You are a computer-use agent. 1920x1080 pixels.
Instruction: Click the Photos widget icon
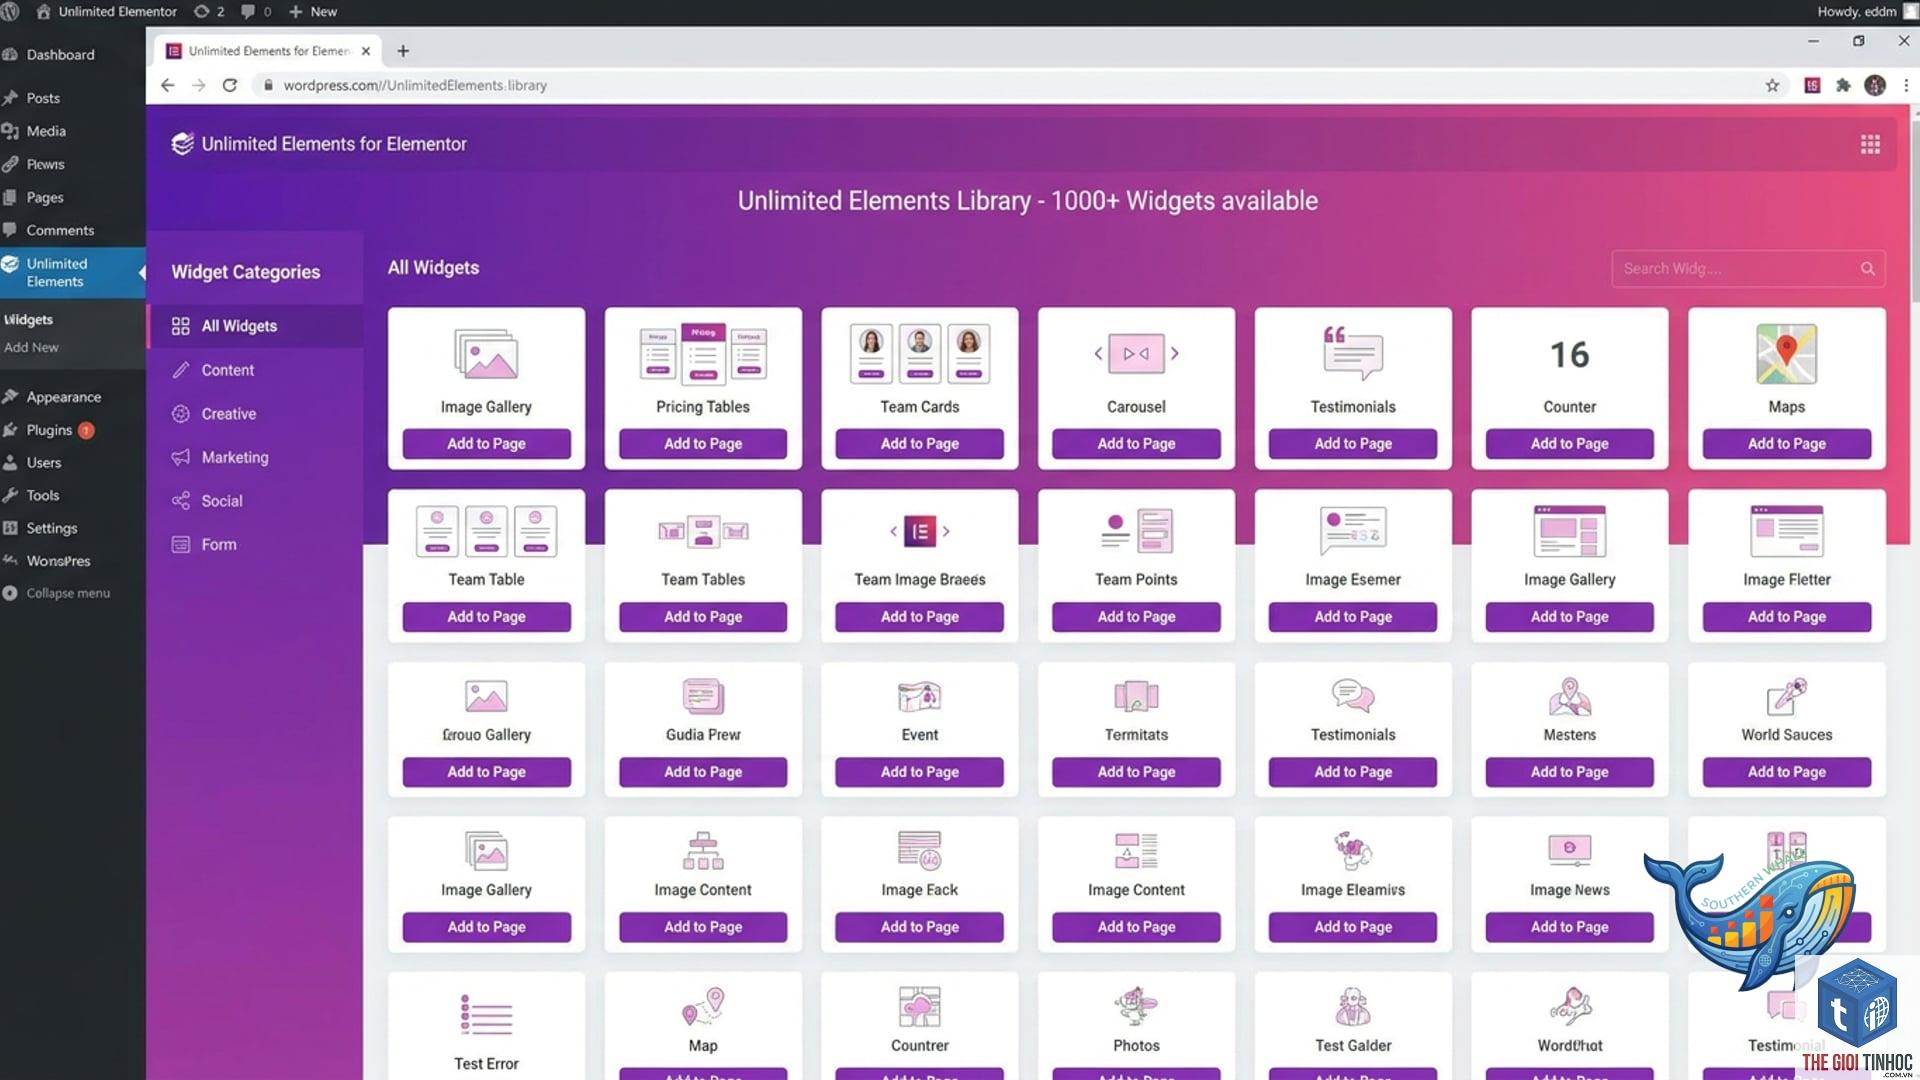(x=1136, y=1006)
